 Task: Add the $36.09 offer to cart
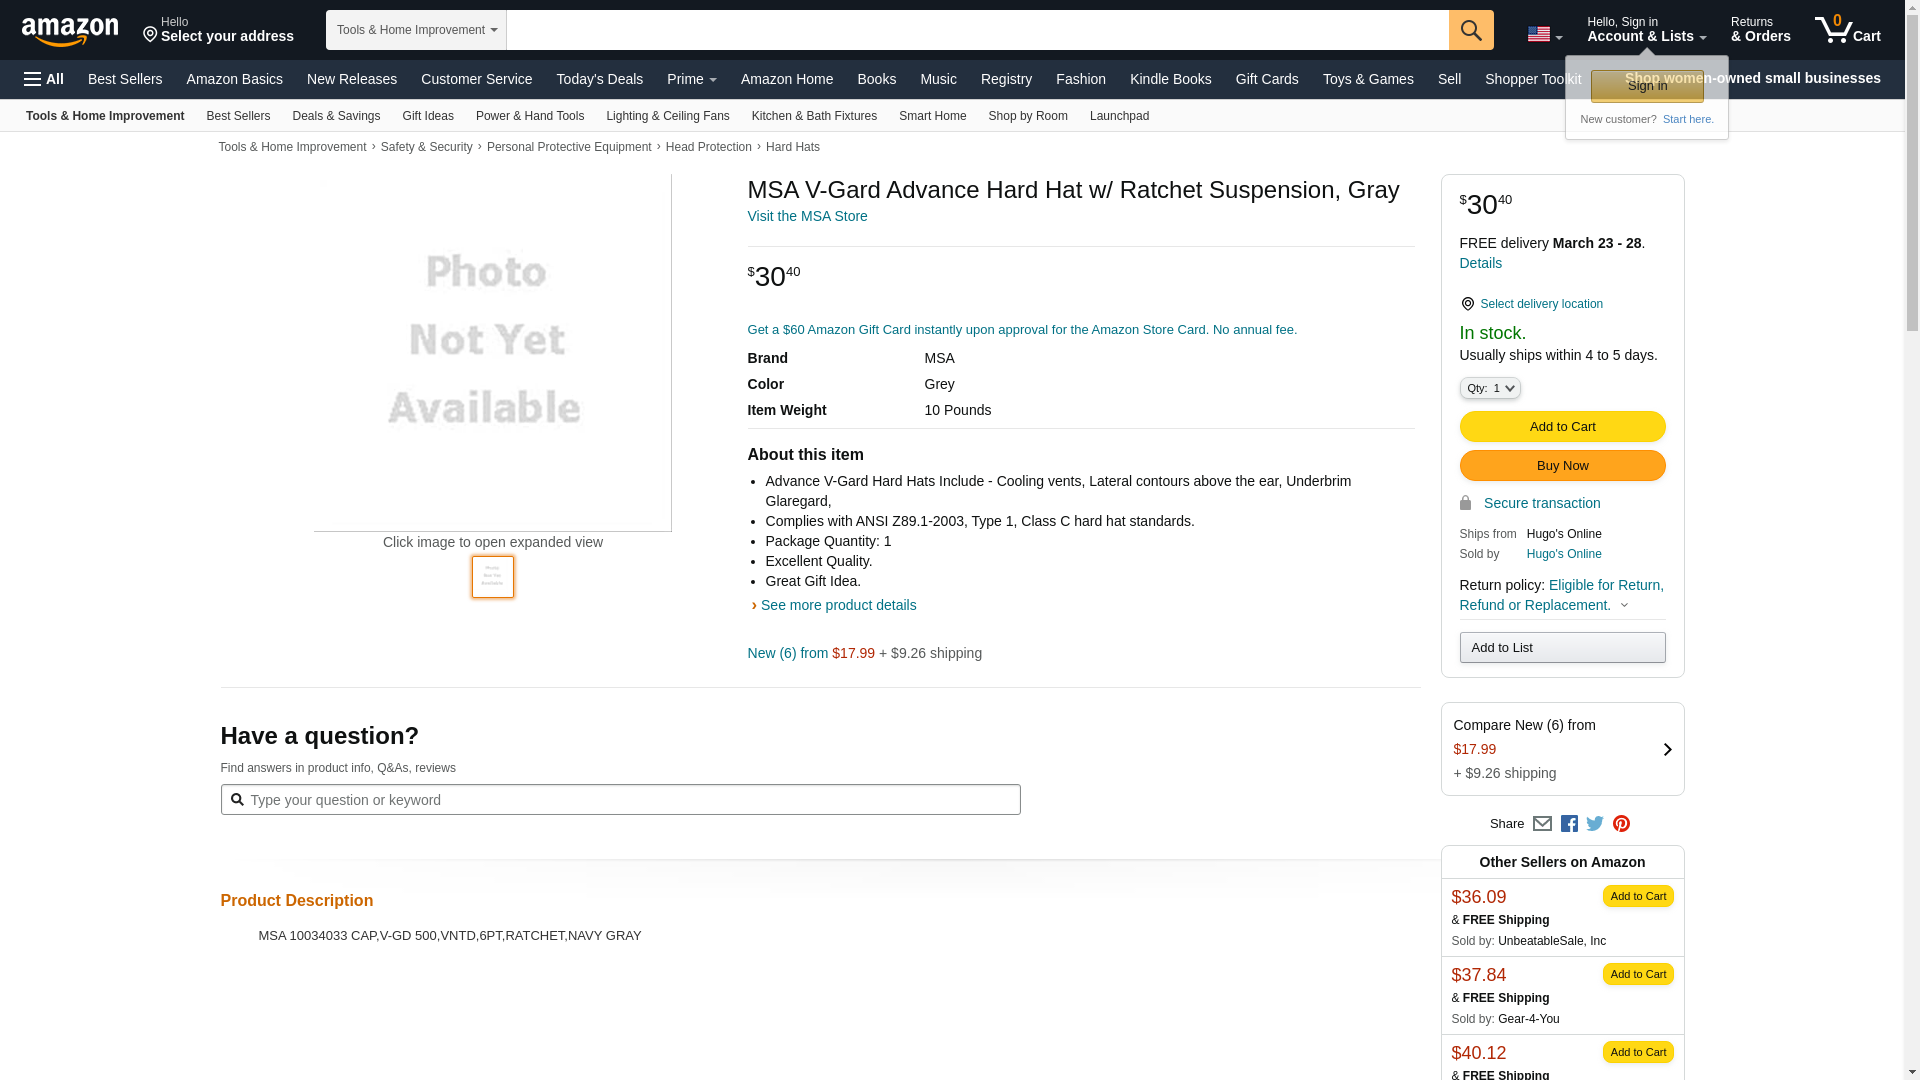point(1637,896)
